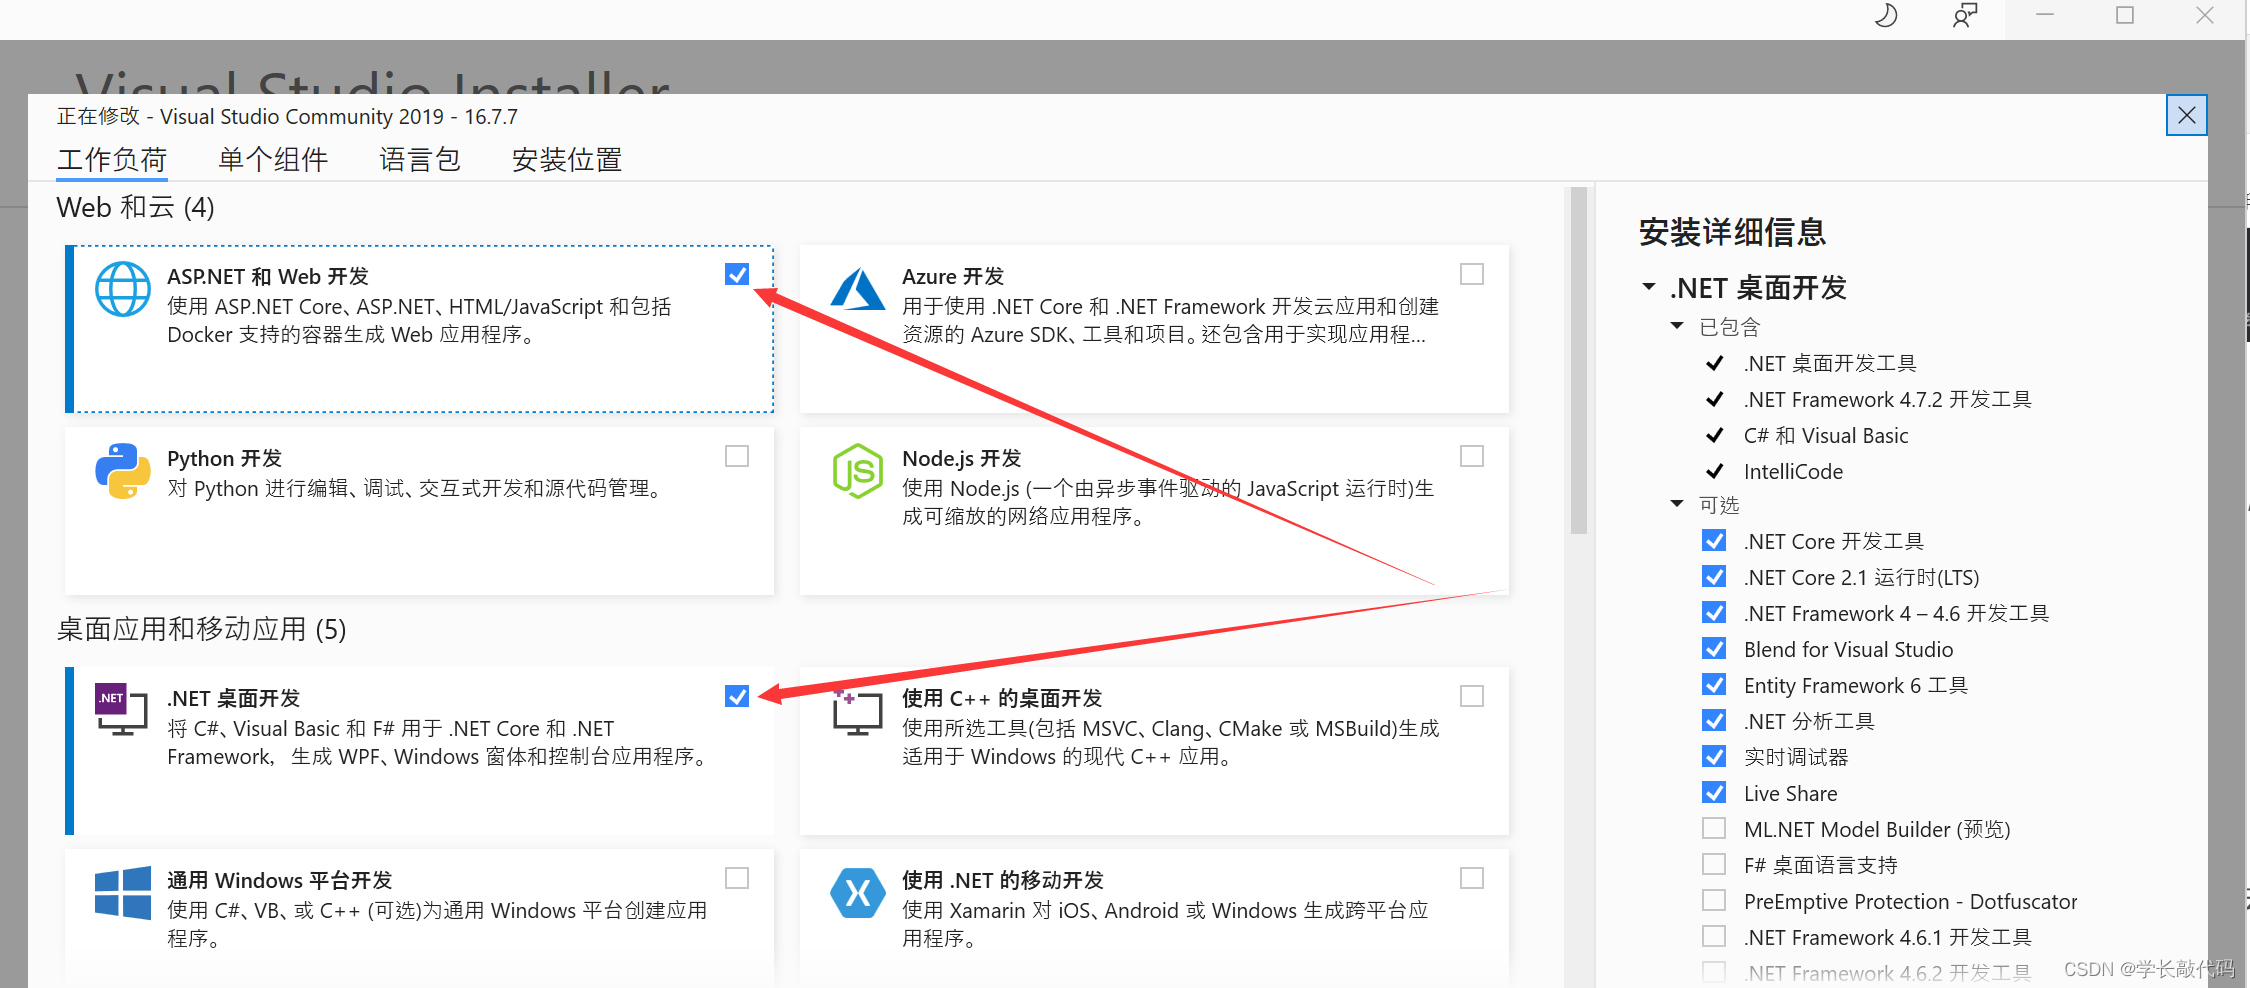Uncheck Blend for Visual Studio component
Screen dimensions: 2250x988
[1714, 649]
